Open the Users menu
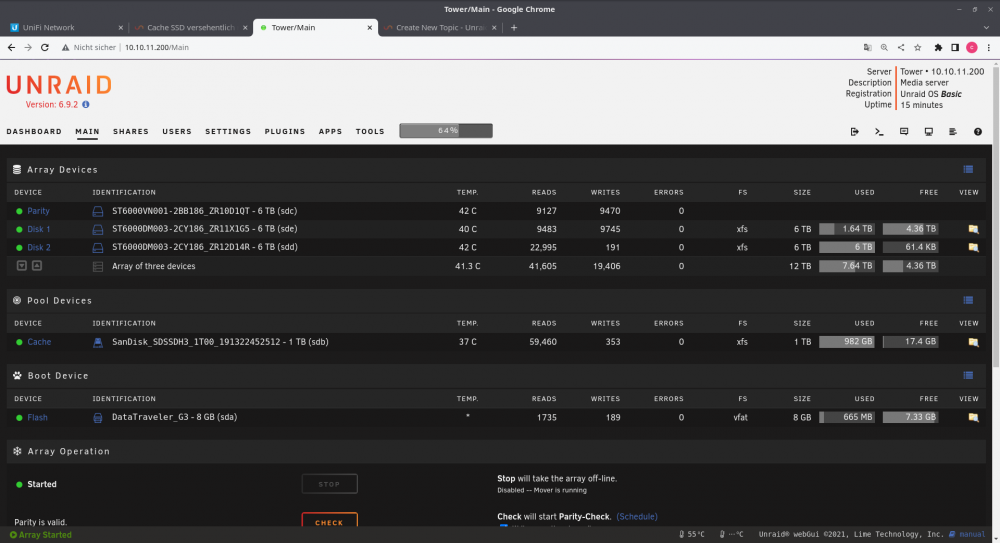 point(177,131)
